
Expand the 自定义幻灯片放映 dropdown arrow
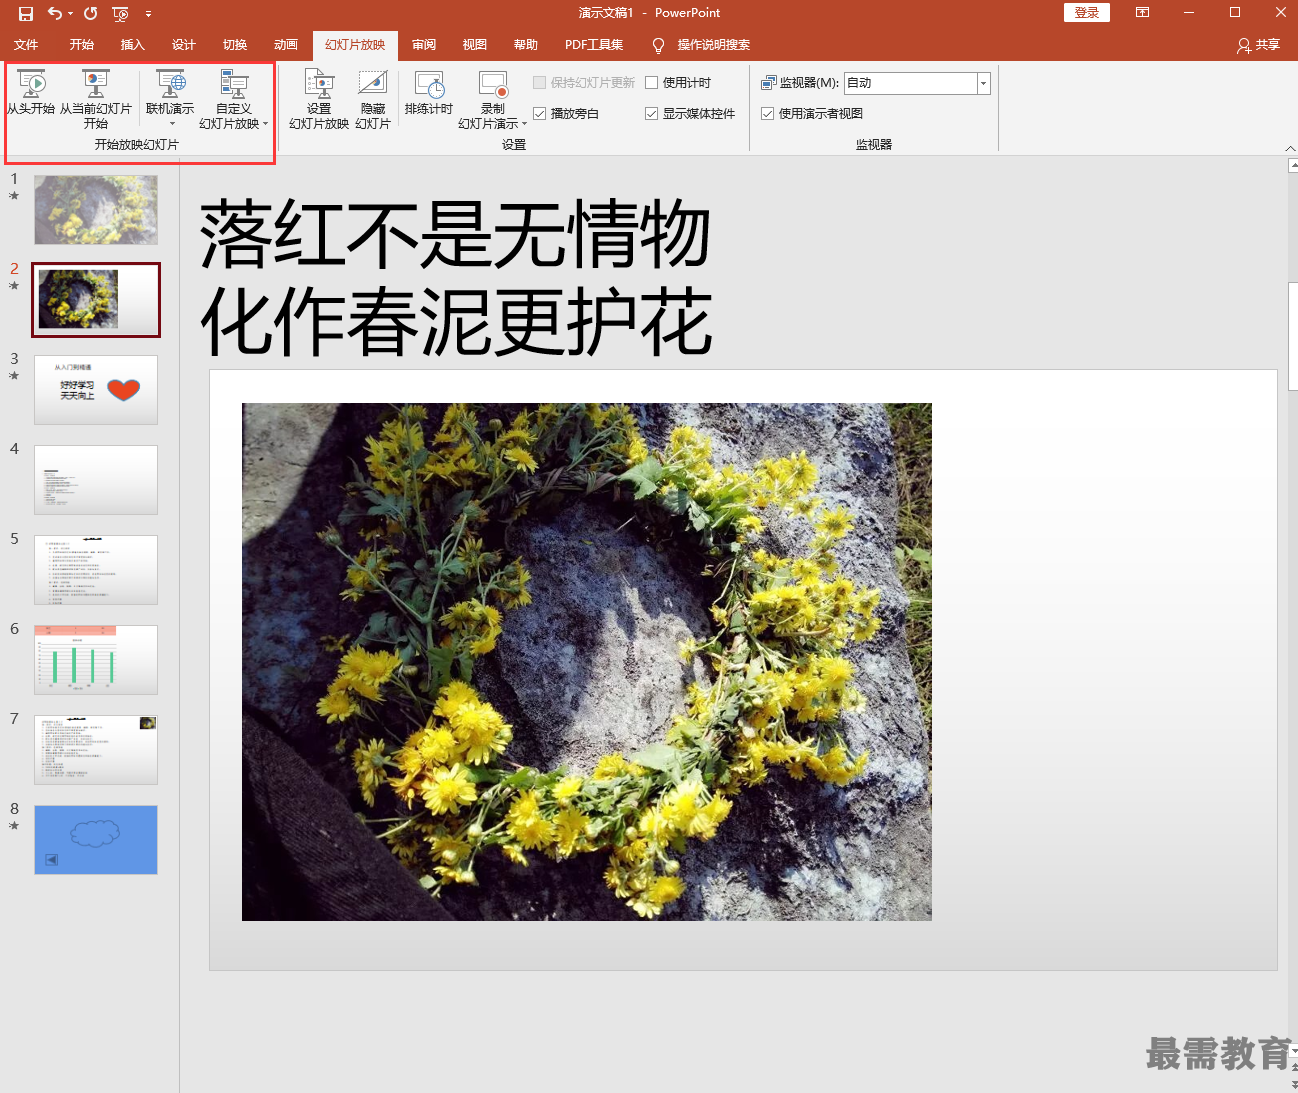click(x=265, y=124)
